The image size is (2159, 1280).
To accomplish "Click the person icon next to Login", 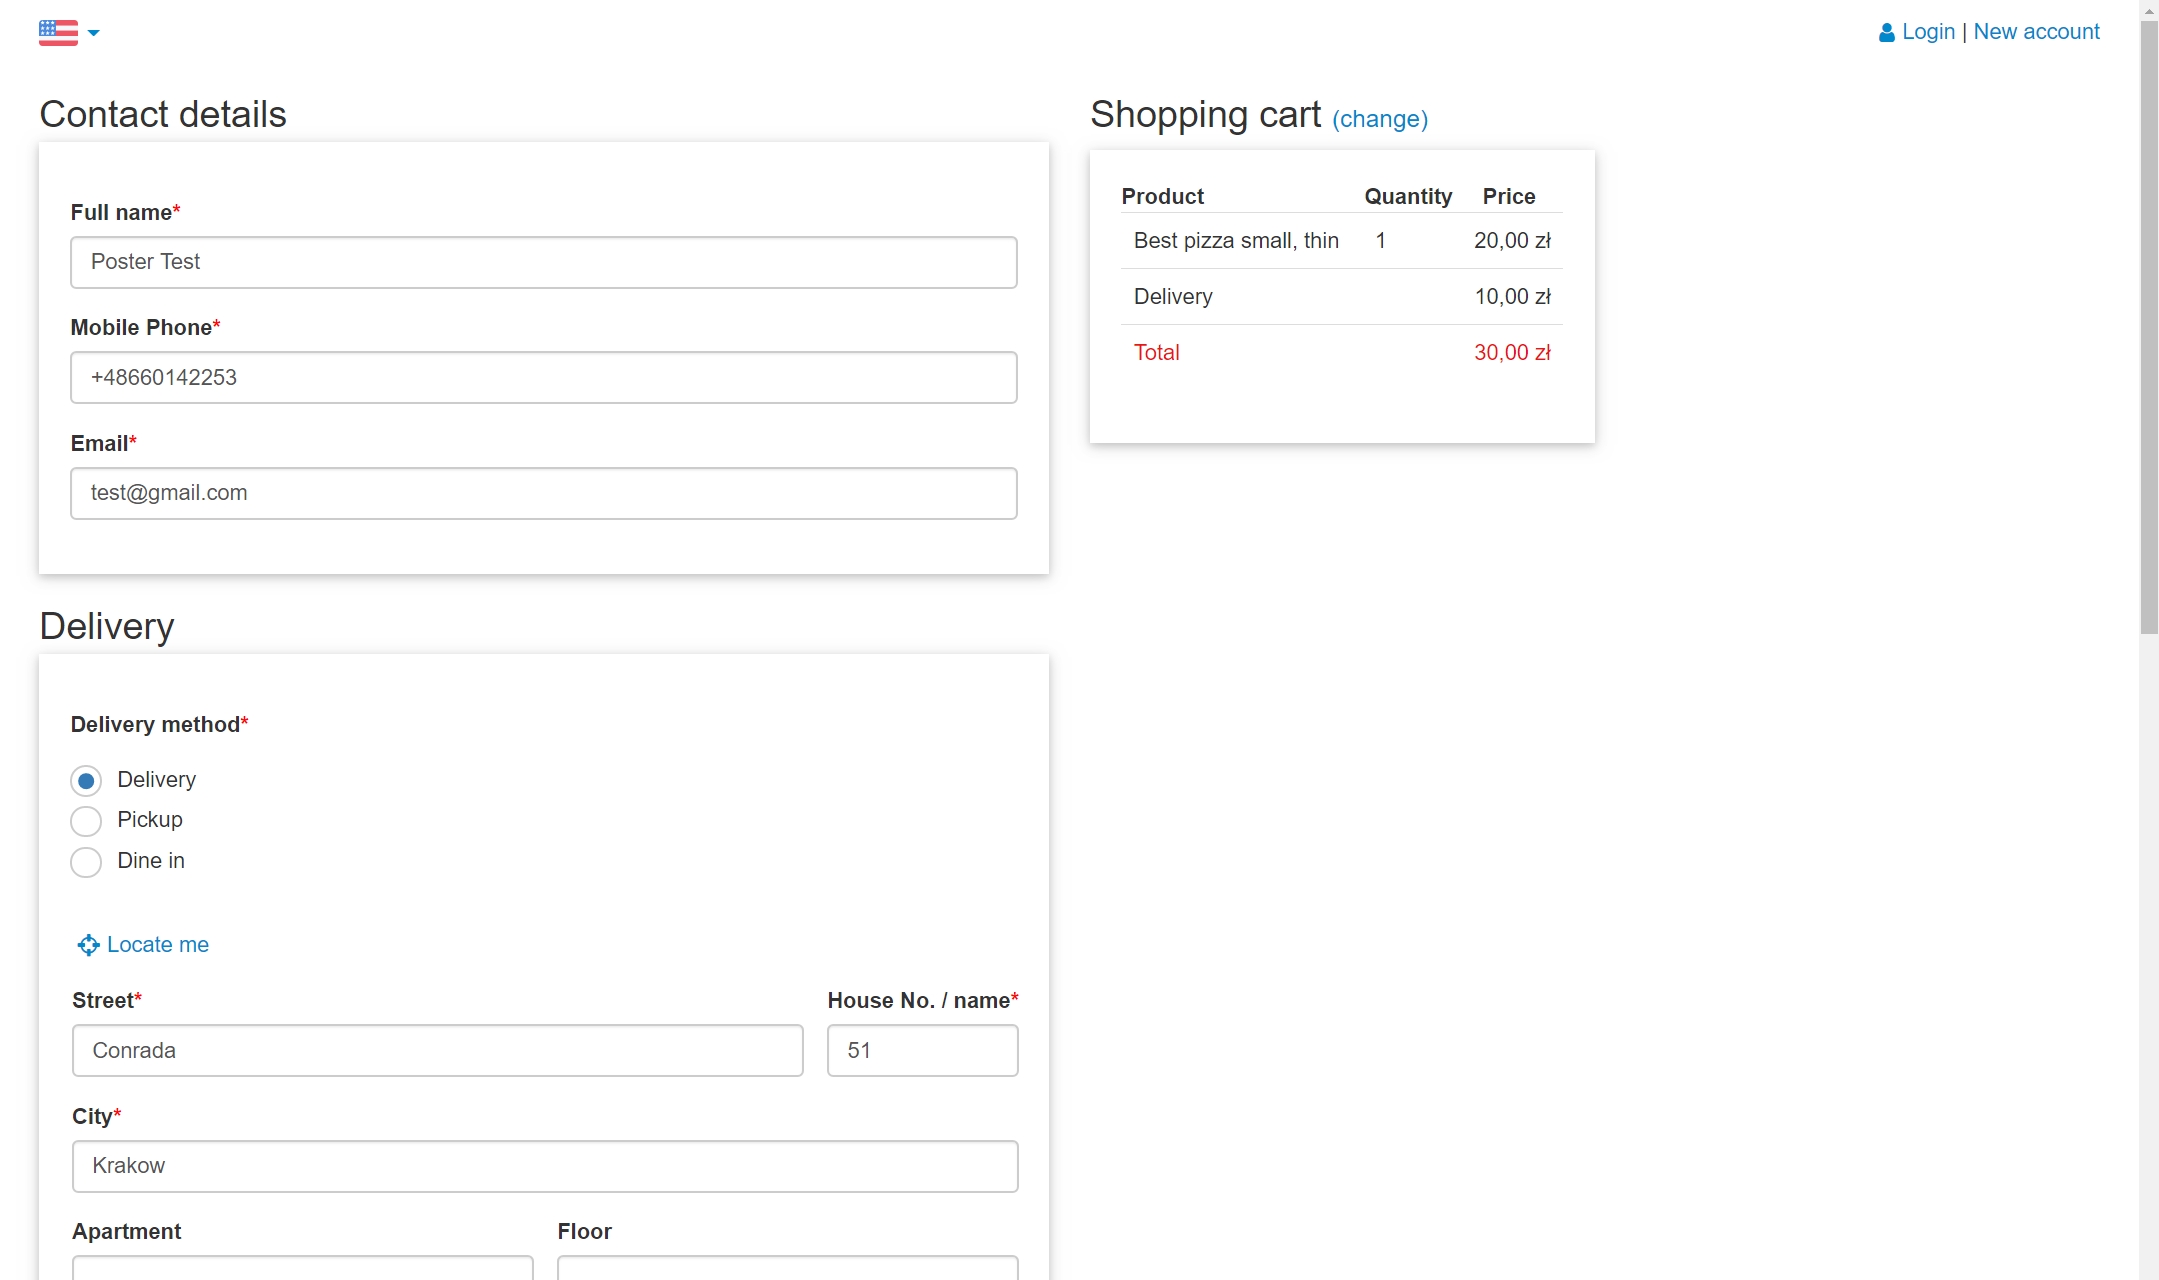I will 1885,31.
